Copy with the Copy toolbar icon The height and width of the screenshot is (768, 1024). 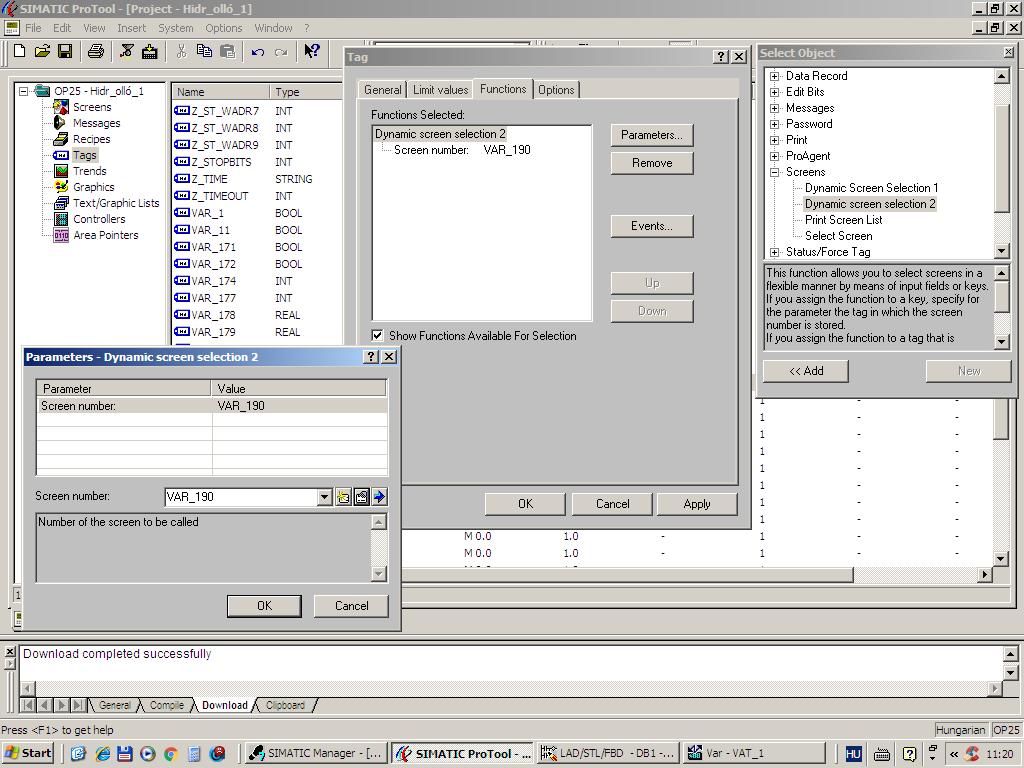click(204, 52)
